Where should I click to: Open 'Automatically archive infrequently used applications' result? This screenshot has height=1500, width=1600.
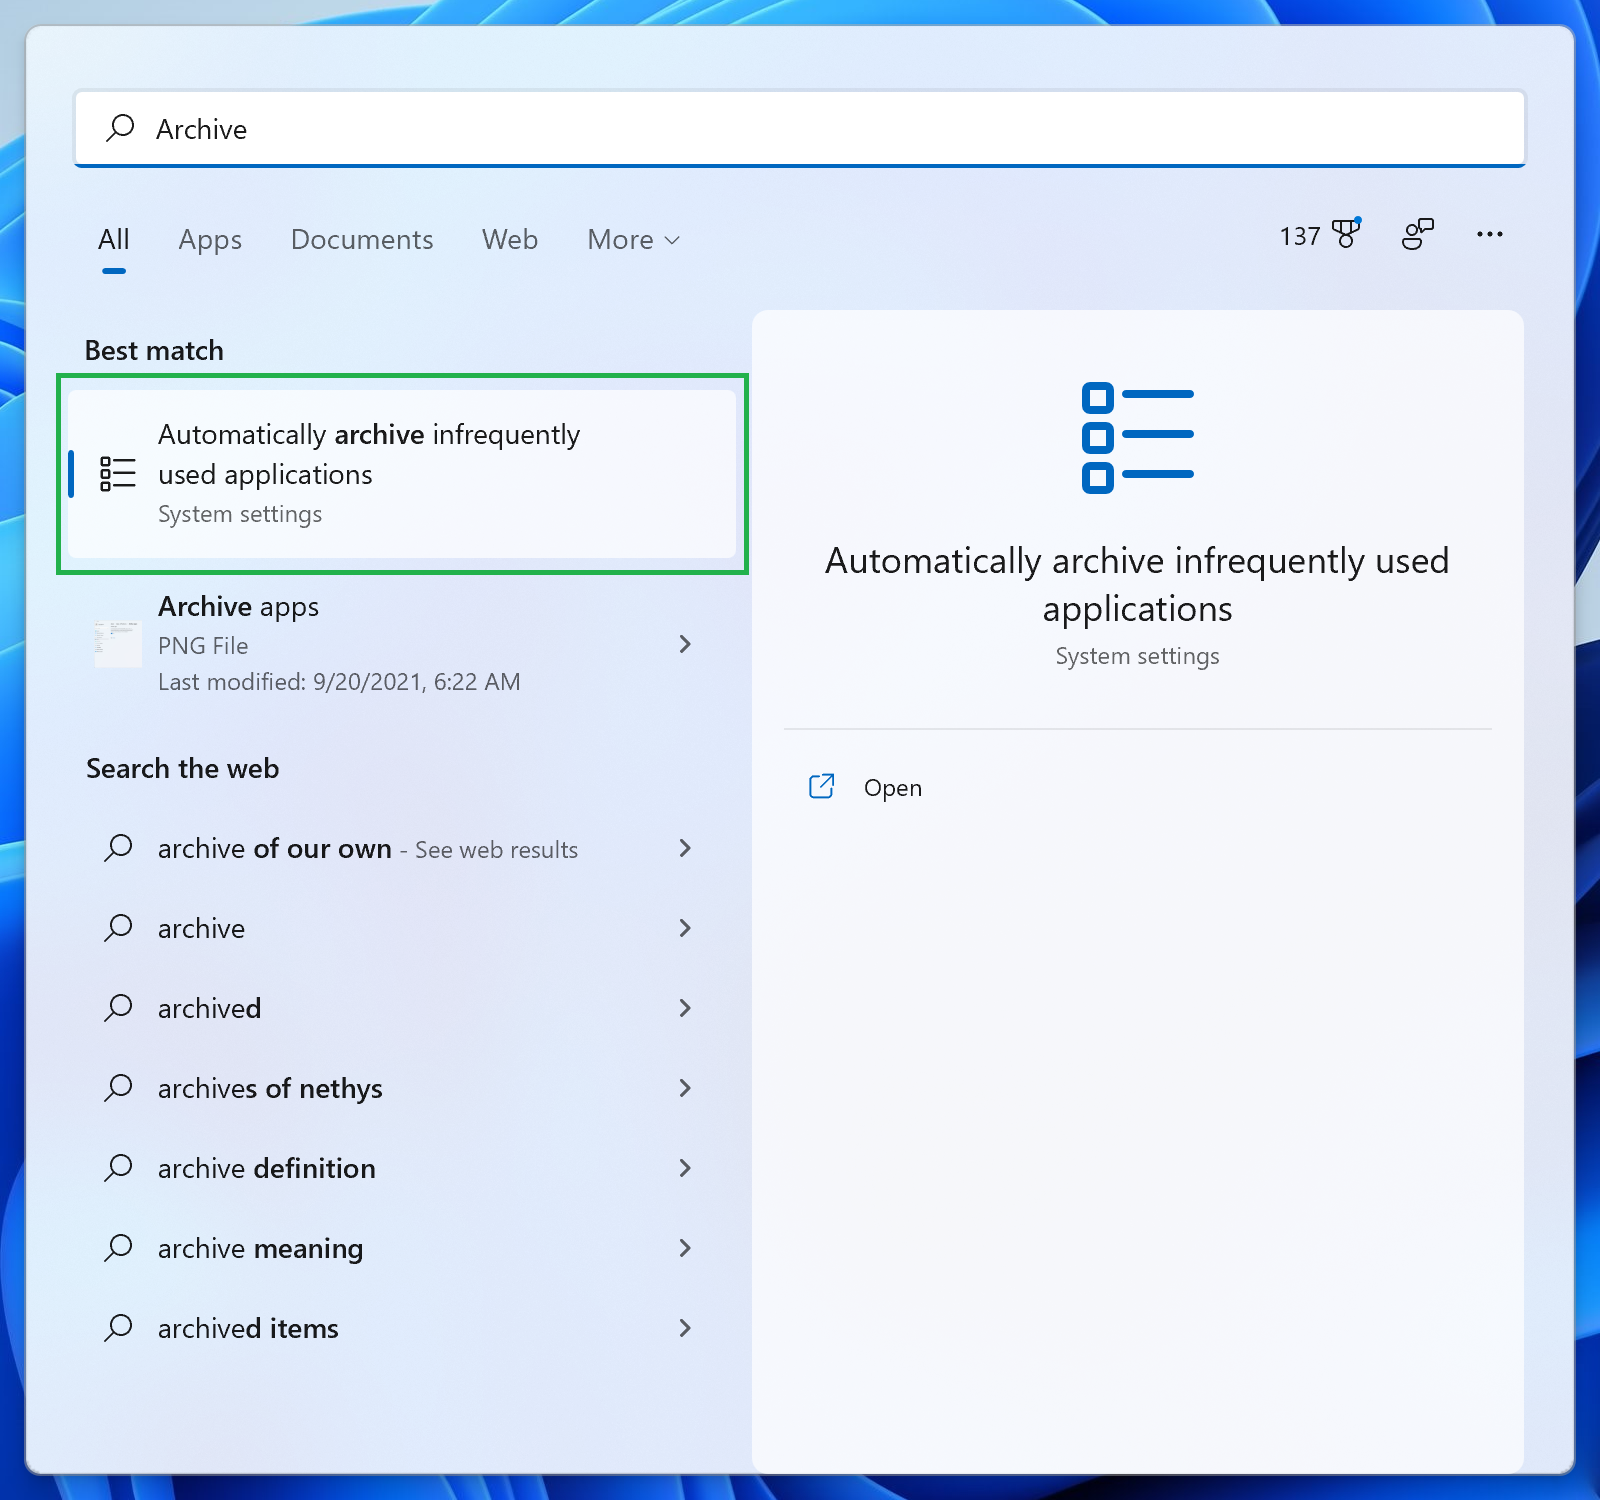[402, 474]
